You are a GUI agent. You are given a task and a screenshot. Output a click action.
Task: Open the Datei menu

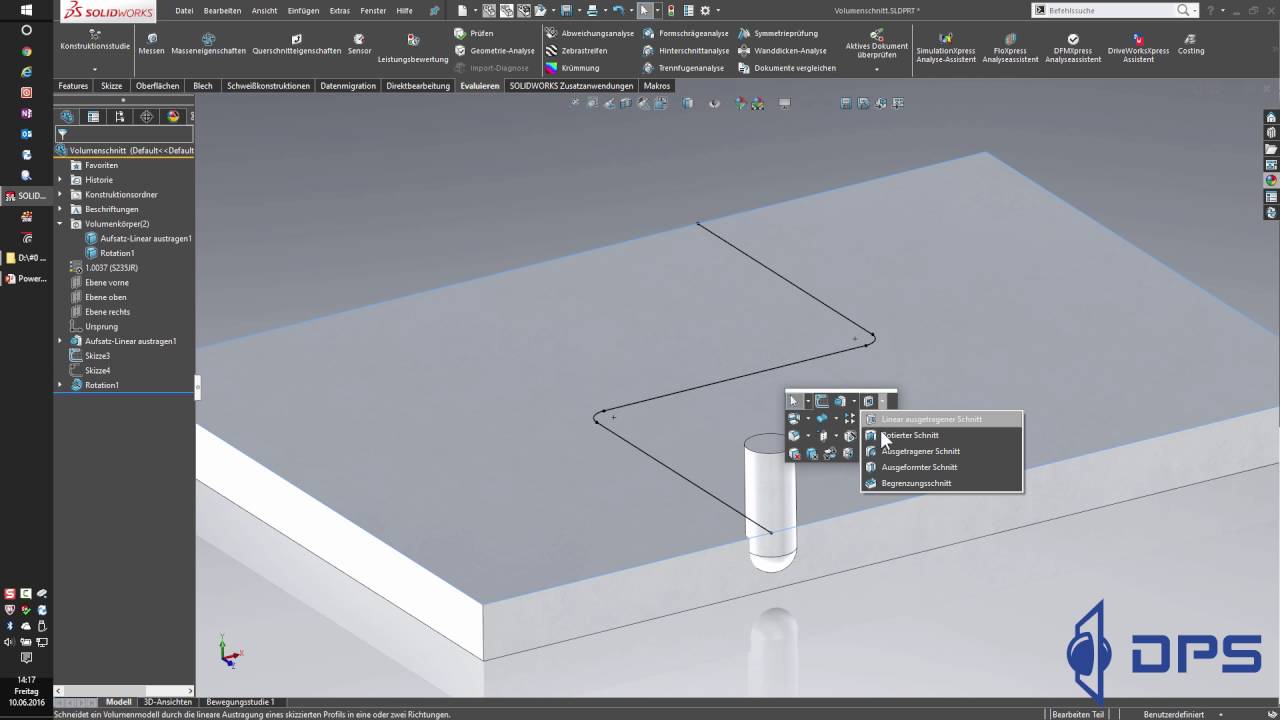[184, 10]
